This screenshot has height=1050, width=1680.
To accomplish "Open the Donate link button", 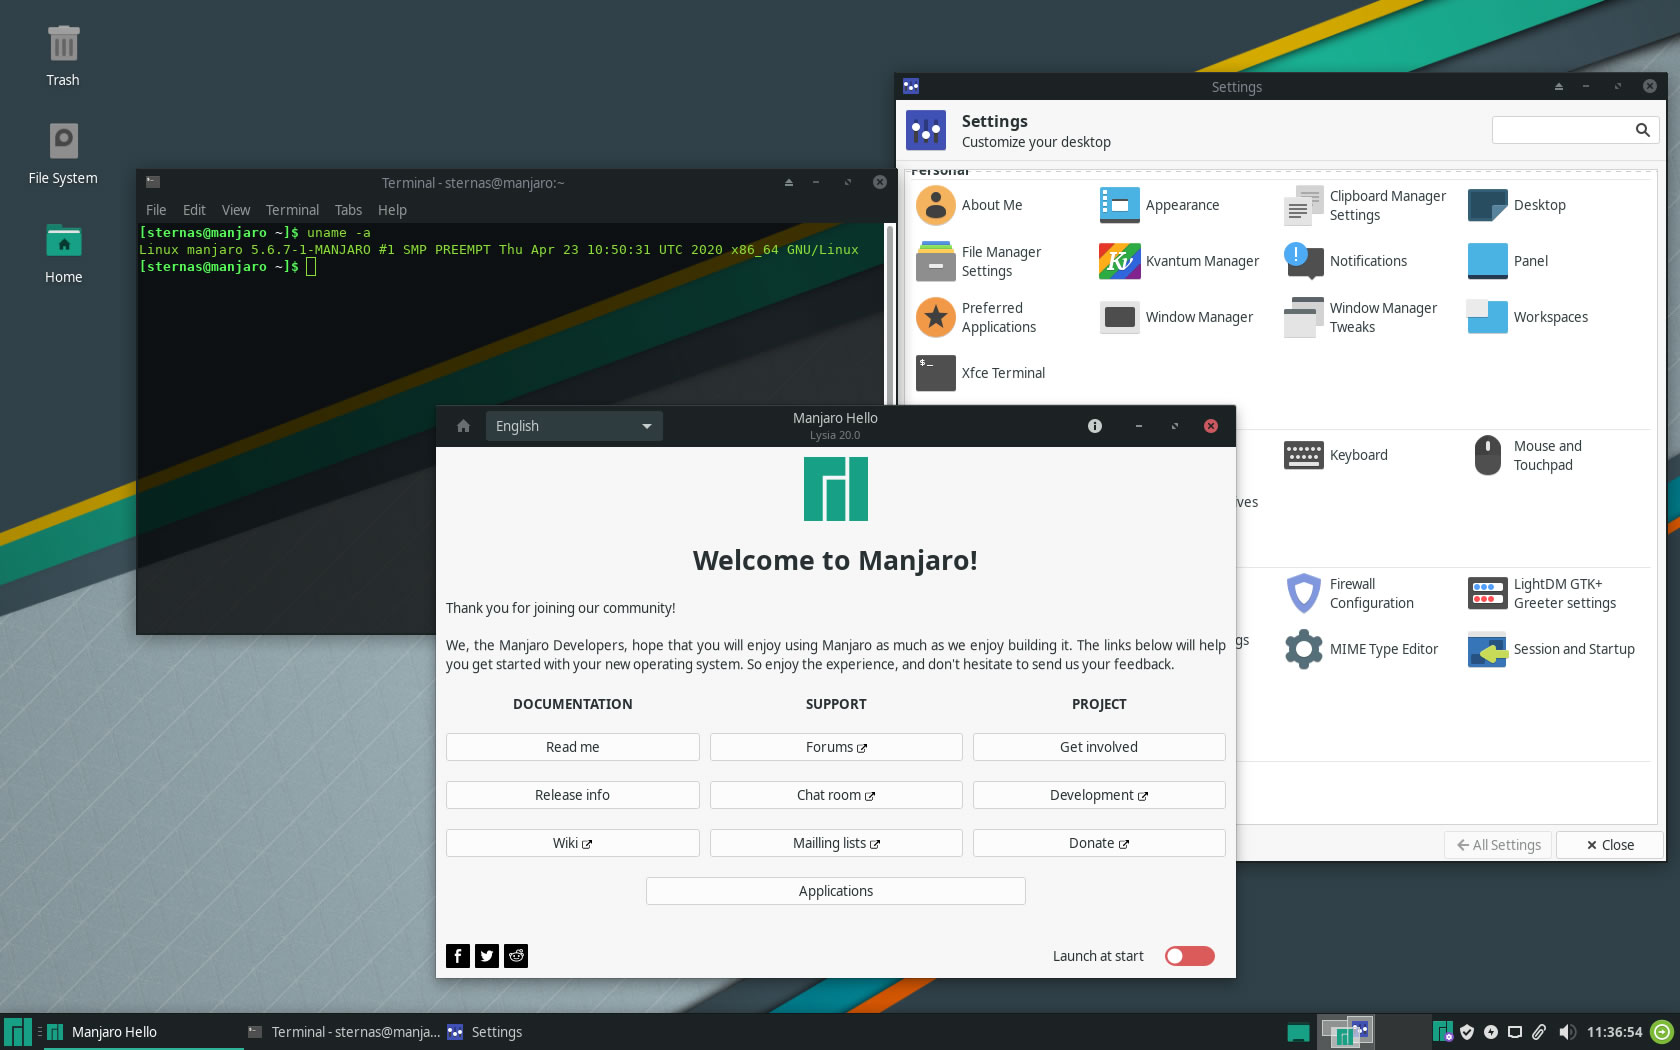I will pyautogui.click(x=1099, y=843).
